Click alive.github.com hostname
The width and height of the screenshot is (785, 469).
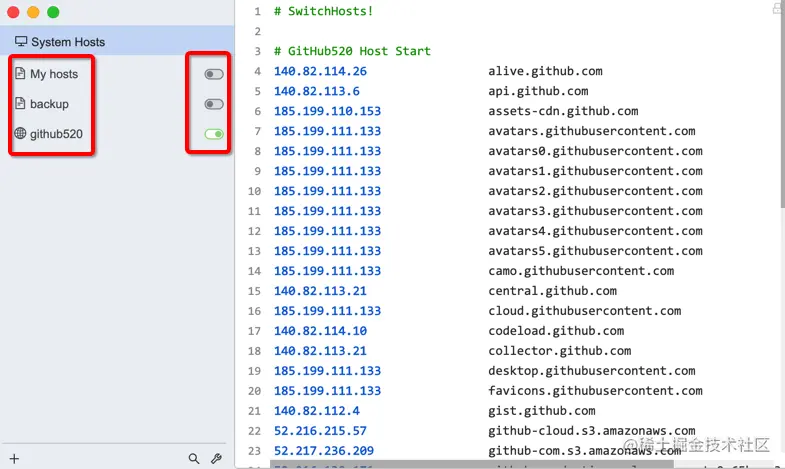click(x=545, y=71)
